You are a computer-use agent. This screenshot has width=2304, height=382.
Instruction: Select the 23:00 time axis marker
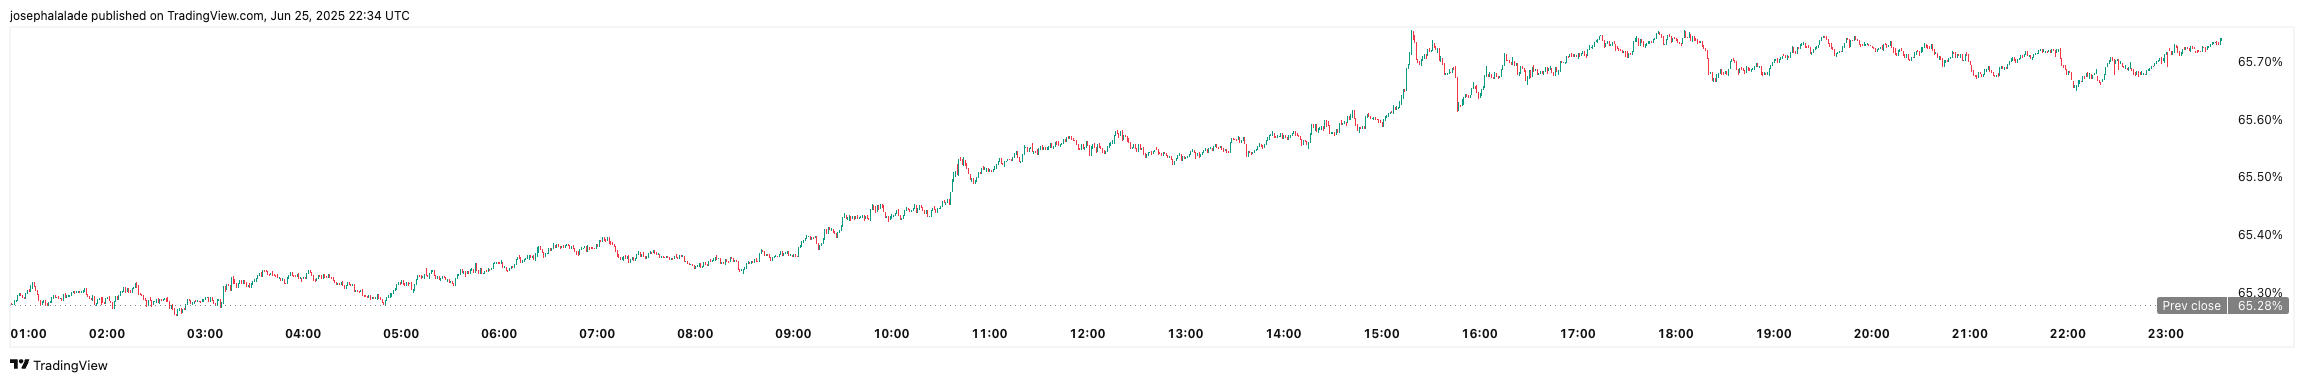click(x=2165, y=333)
